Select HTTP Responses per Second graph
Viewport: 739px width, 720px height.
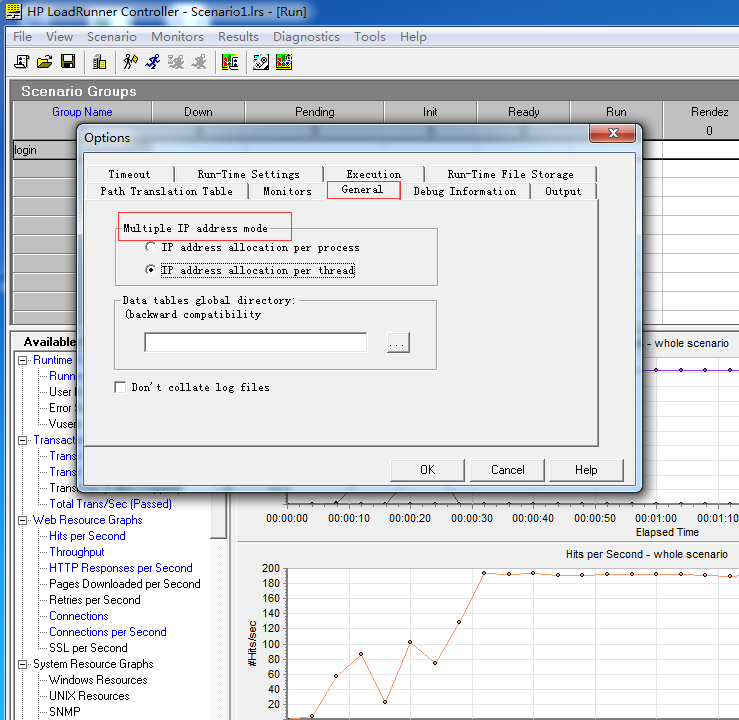tap(121, 568)
